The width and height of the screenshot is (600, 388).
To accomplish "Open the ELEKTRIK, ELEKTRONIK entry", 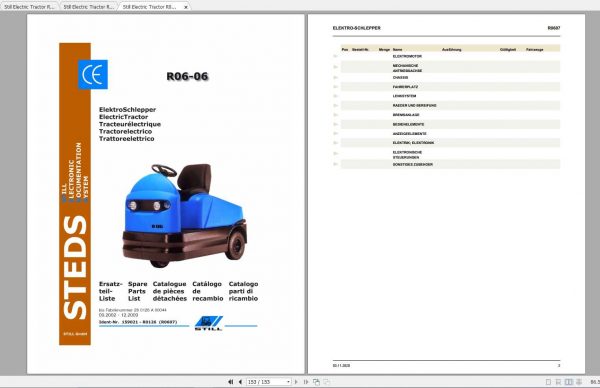I will click(x=413, y=143).
